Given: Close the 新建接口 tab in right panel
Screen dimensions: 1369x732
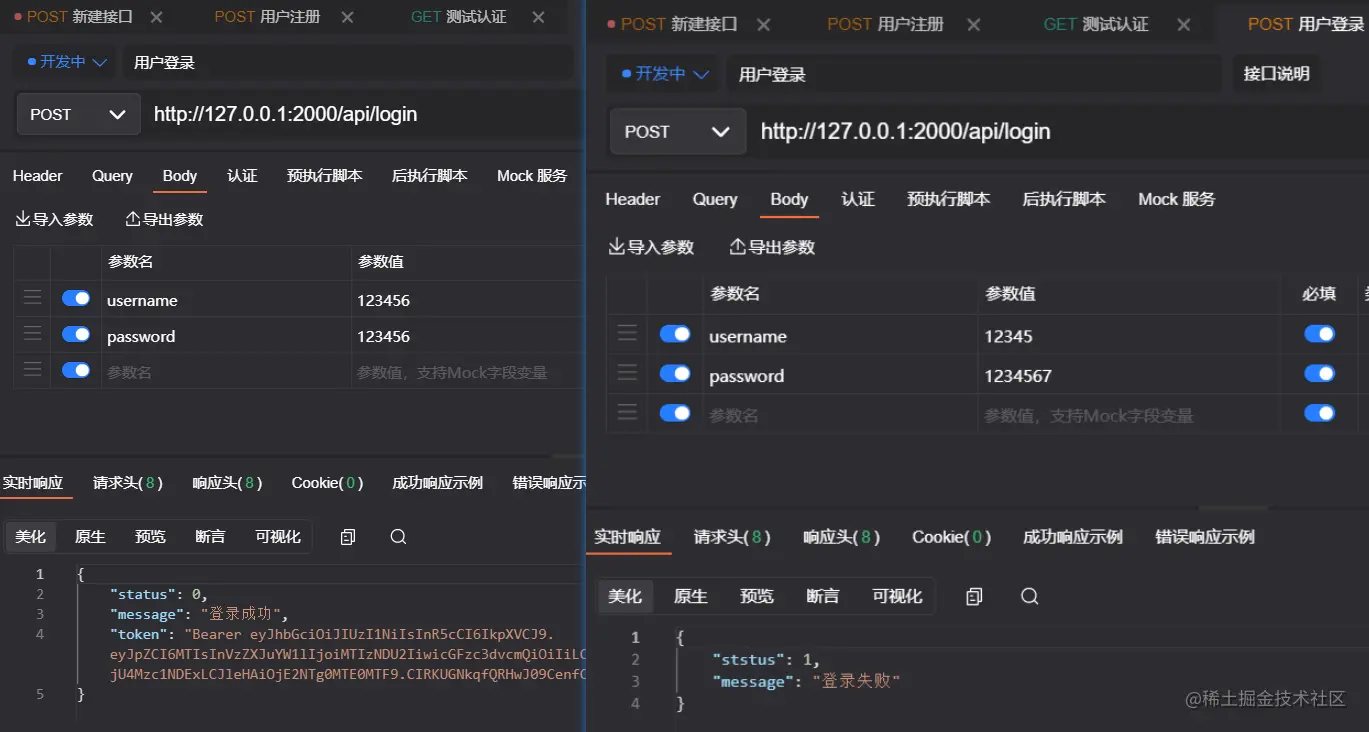Looking at the screenshot, I should [x=763, y=25].
